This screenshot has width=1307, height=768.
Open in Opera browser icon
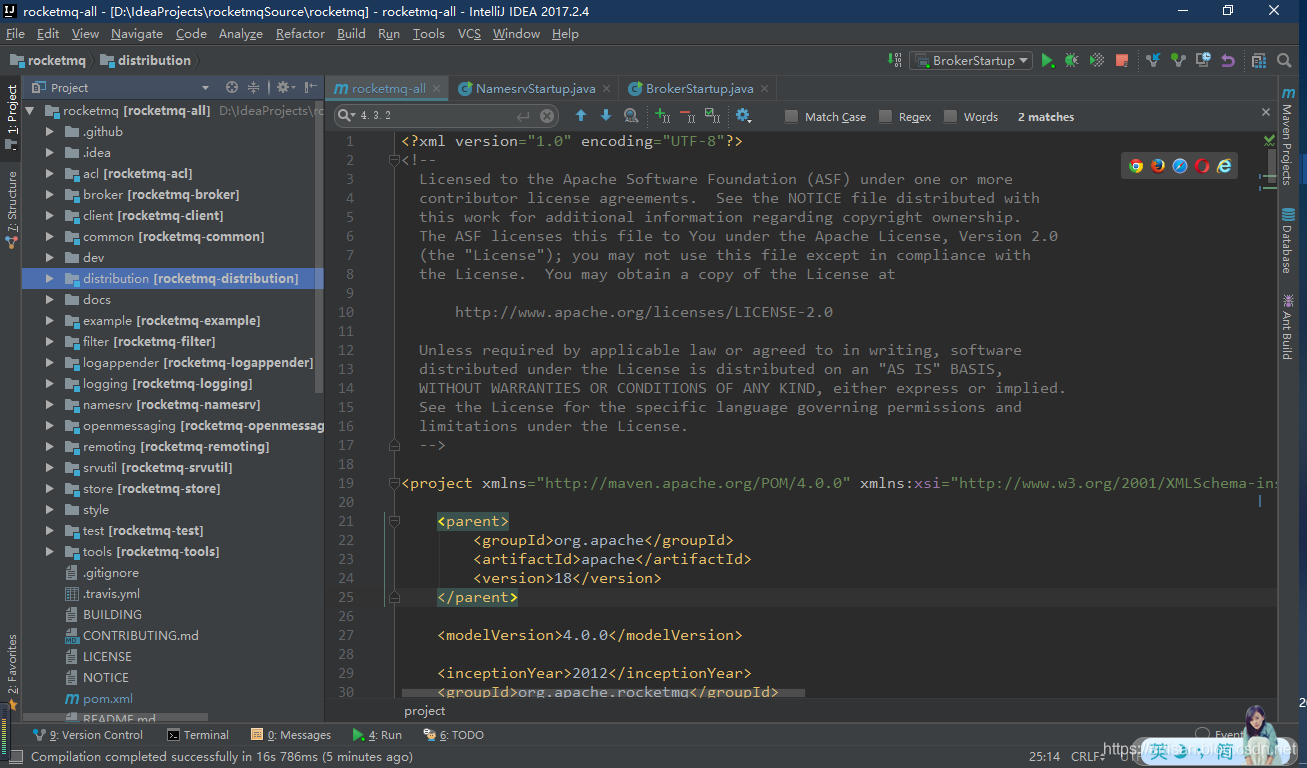1202,166
